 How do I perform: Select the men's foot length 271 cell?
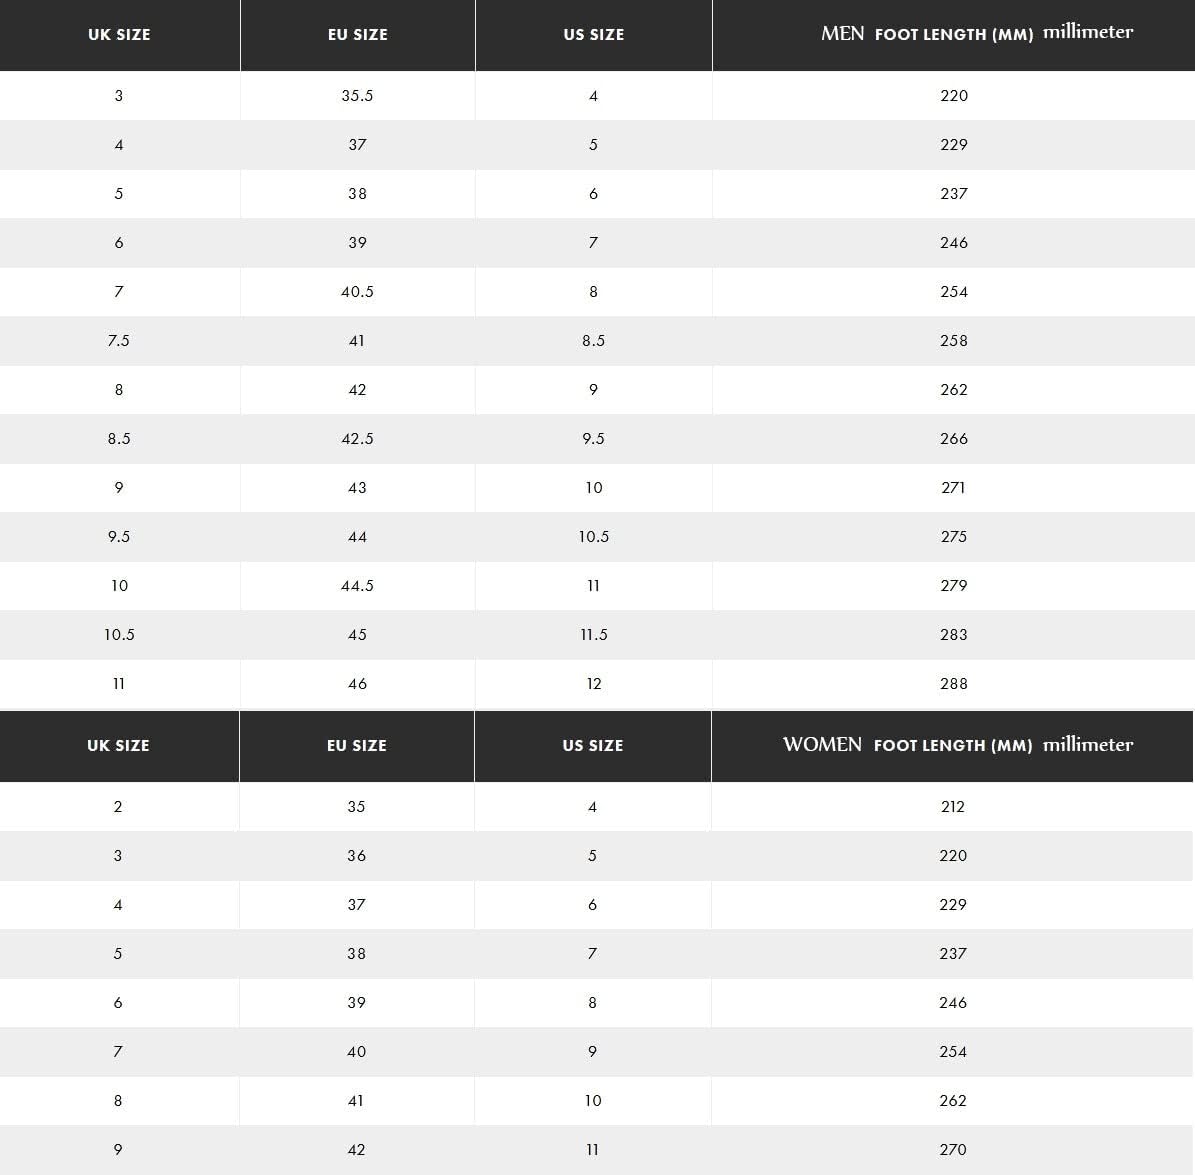[x=953, y=488]
